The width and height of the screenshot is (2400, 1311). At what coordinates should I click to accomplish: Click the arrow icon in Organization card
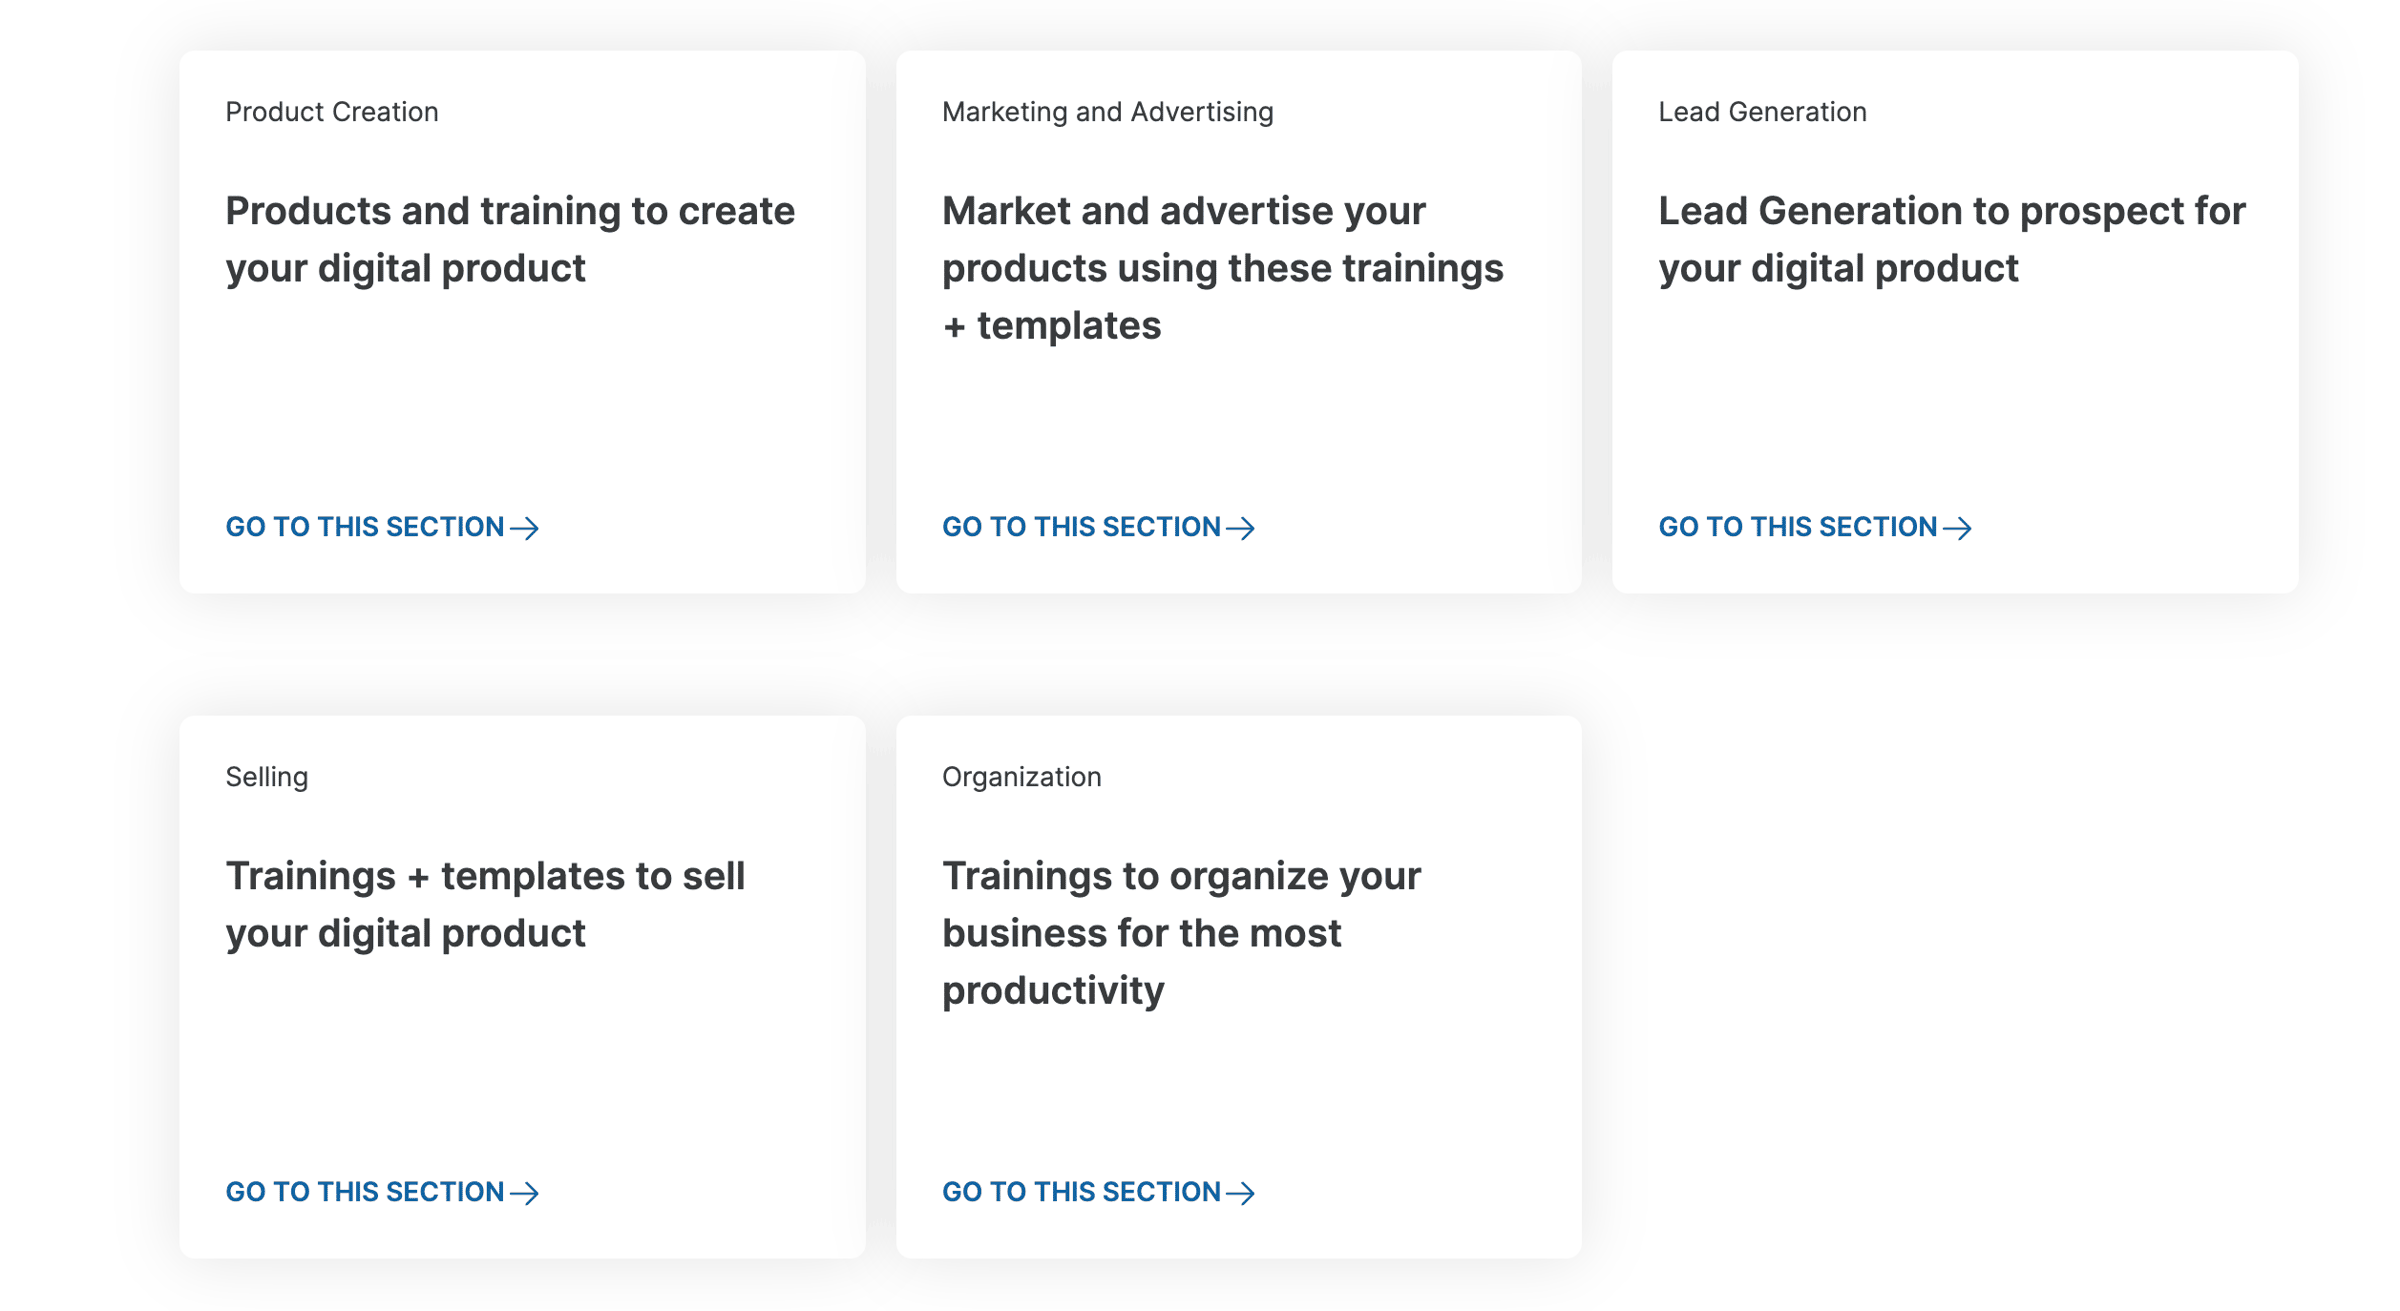click(1241, 1193)
